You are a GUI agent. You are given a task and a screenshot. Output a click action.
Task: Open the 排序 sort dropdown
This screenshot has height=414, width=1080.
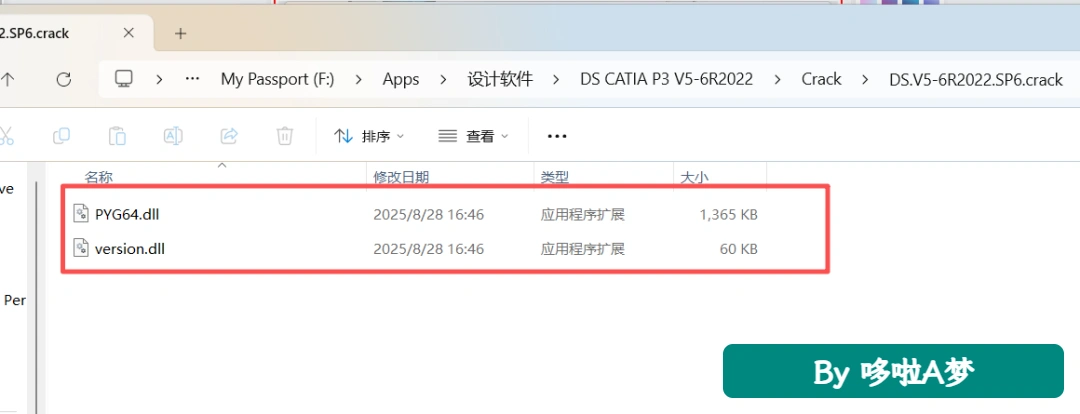[369, 136]
